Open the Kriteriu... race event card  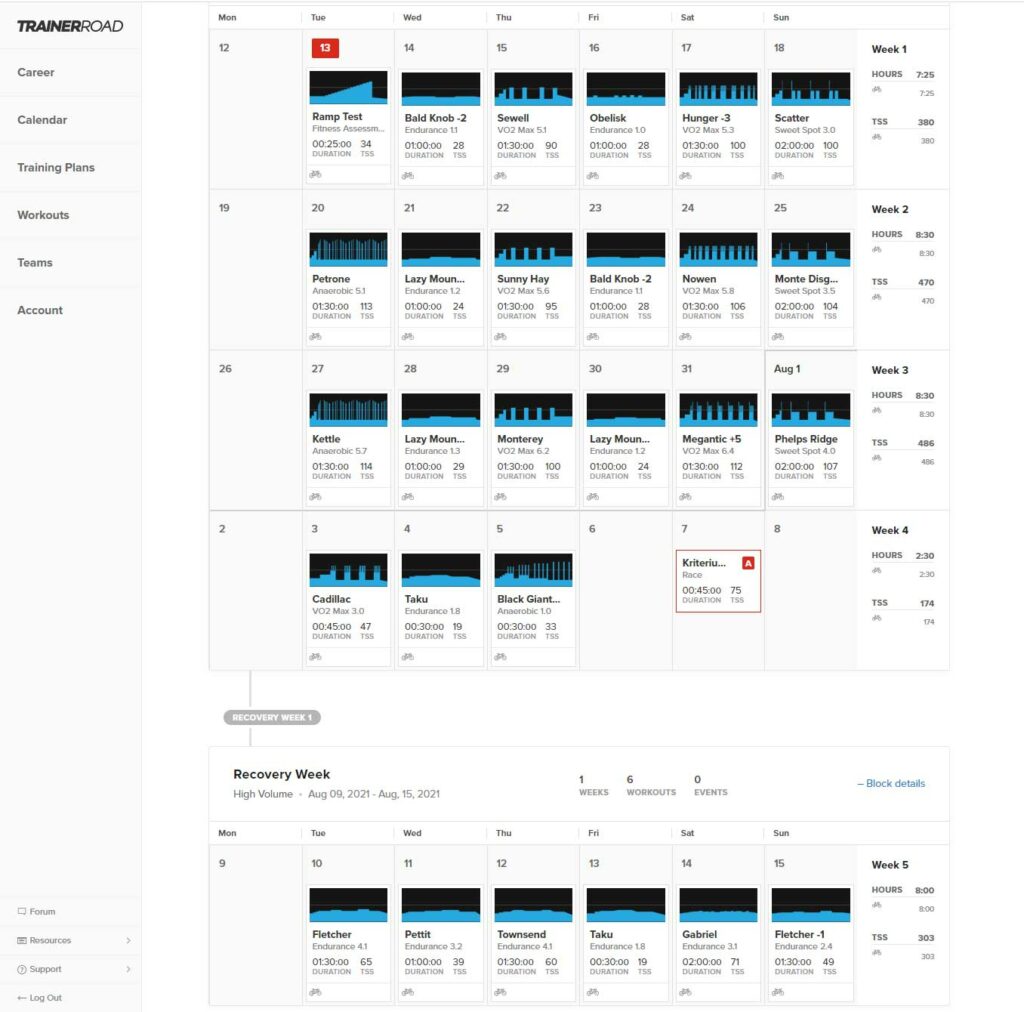coord(718,581)
